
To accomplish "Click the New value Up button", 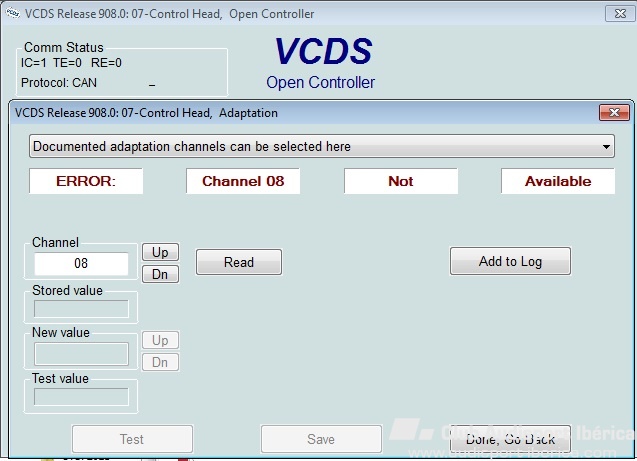I will 160,340.
